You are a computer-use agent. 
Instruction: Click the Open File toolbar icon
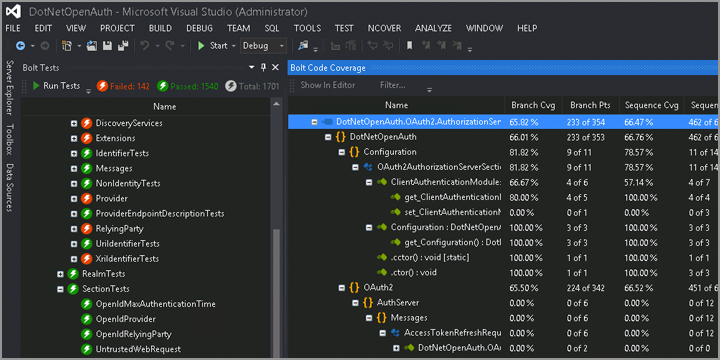[92, 46]
